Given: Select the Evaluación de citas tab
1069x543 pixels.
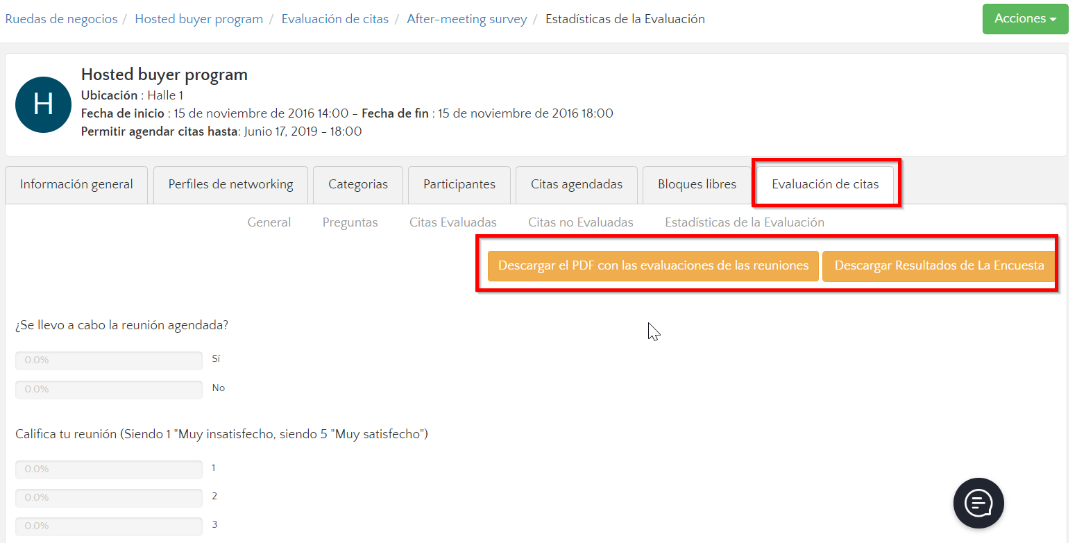Looking at the screenshot, I should pos(825,184).
